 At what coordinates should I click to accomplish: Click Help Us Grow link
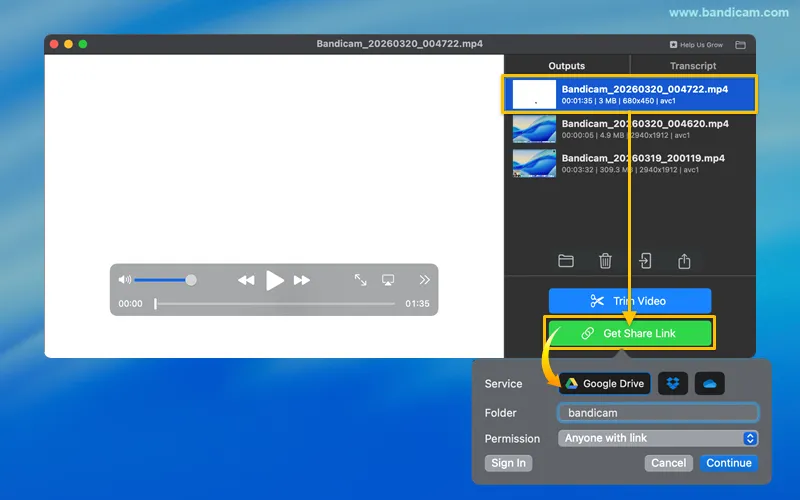[696, 45]
